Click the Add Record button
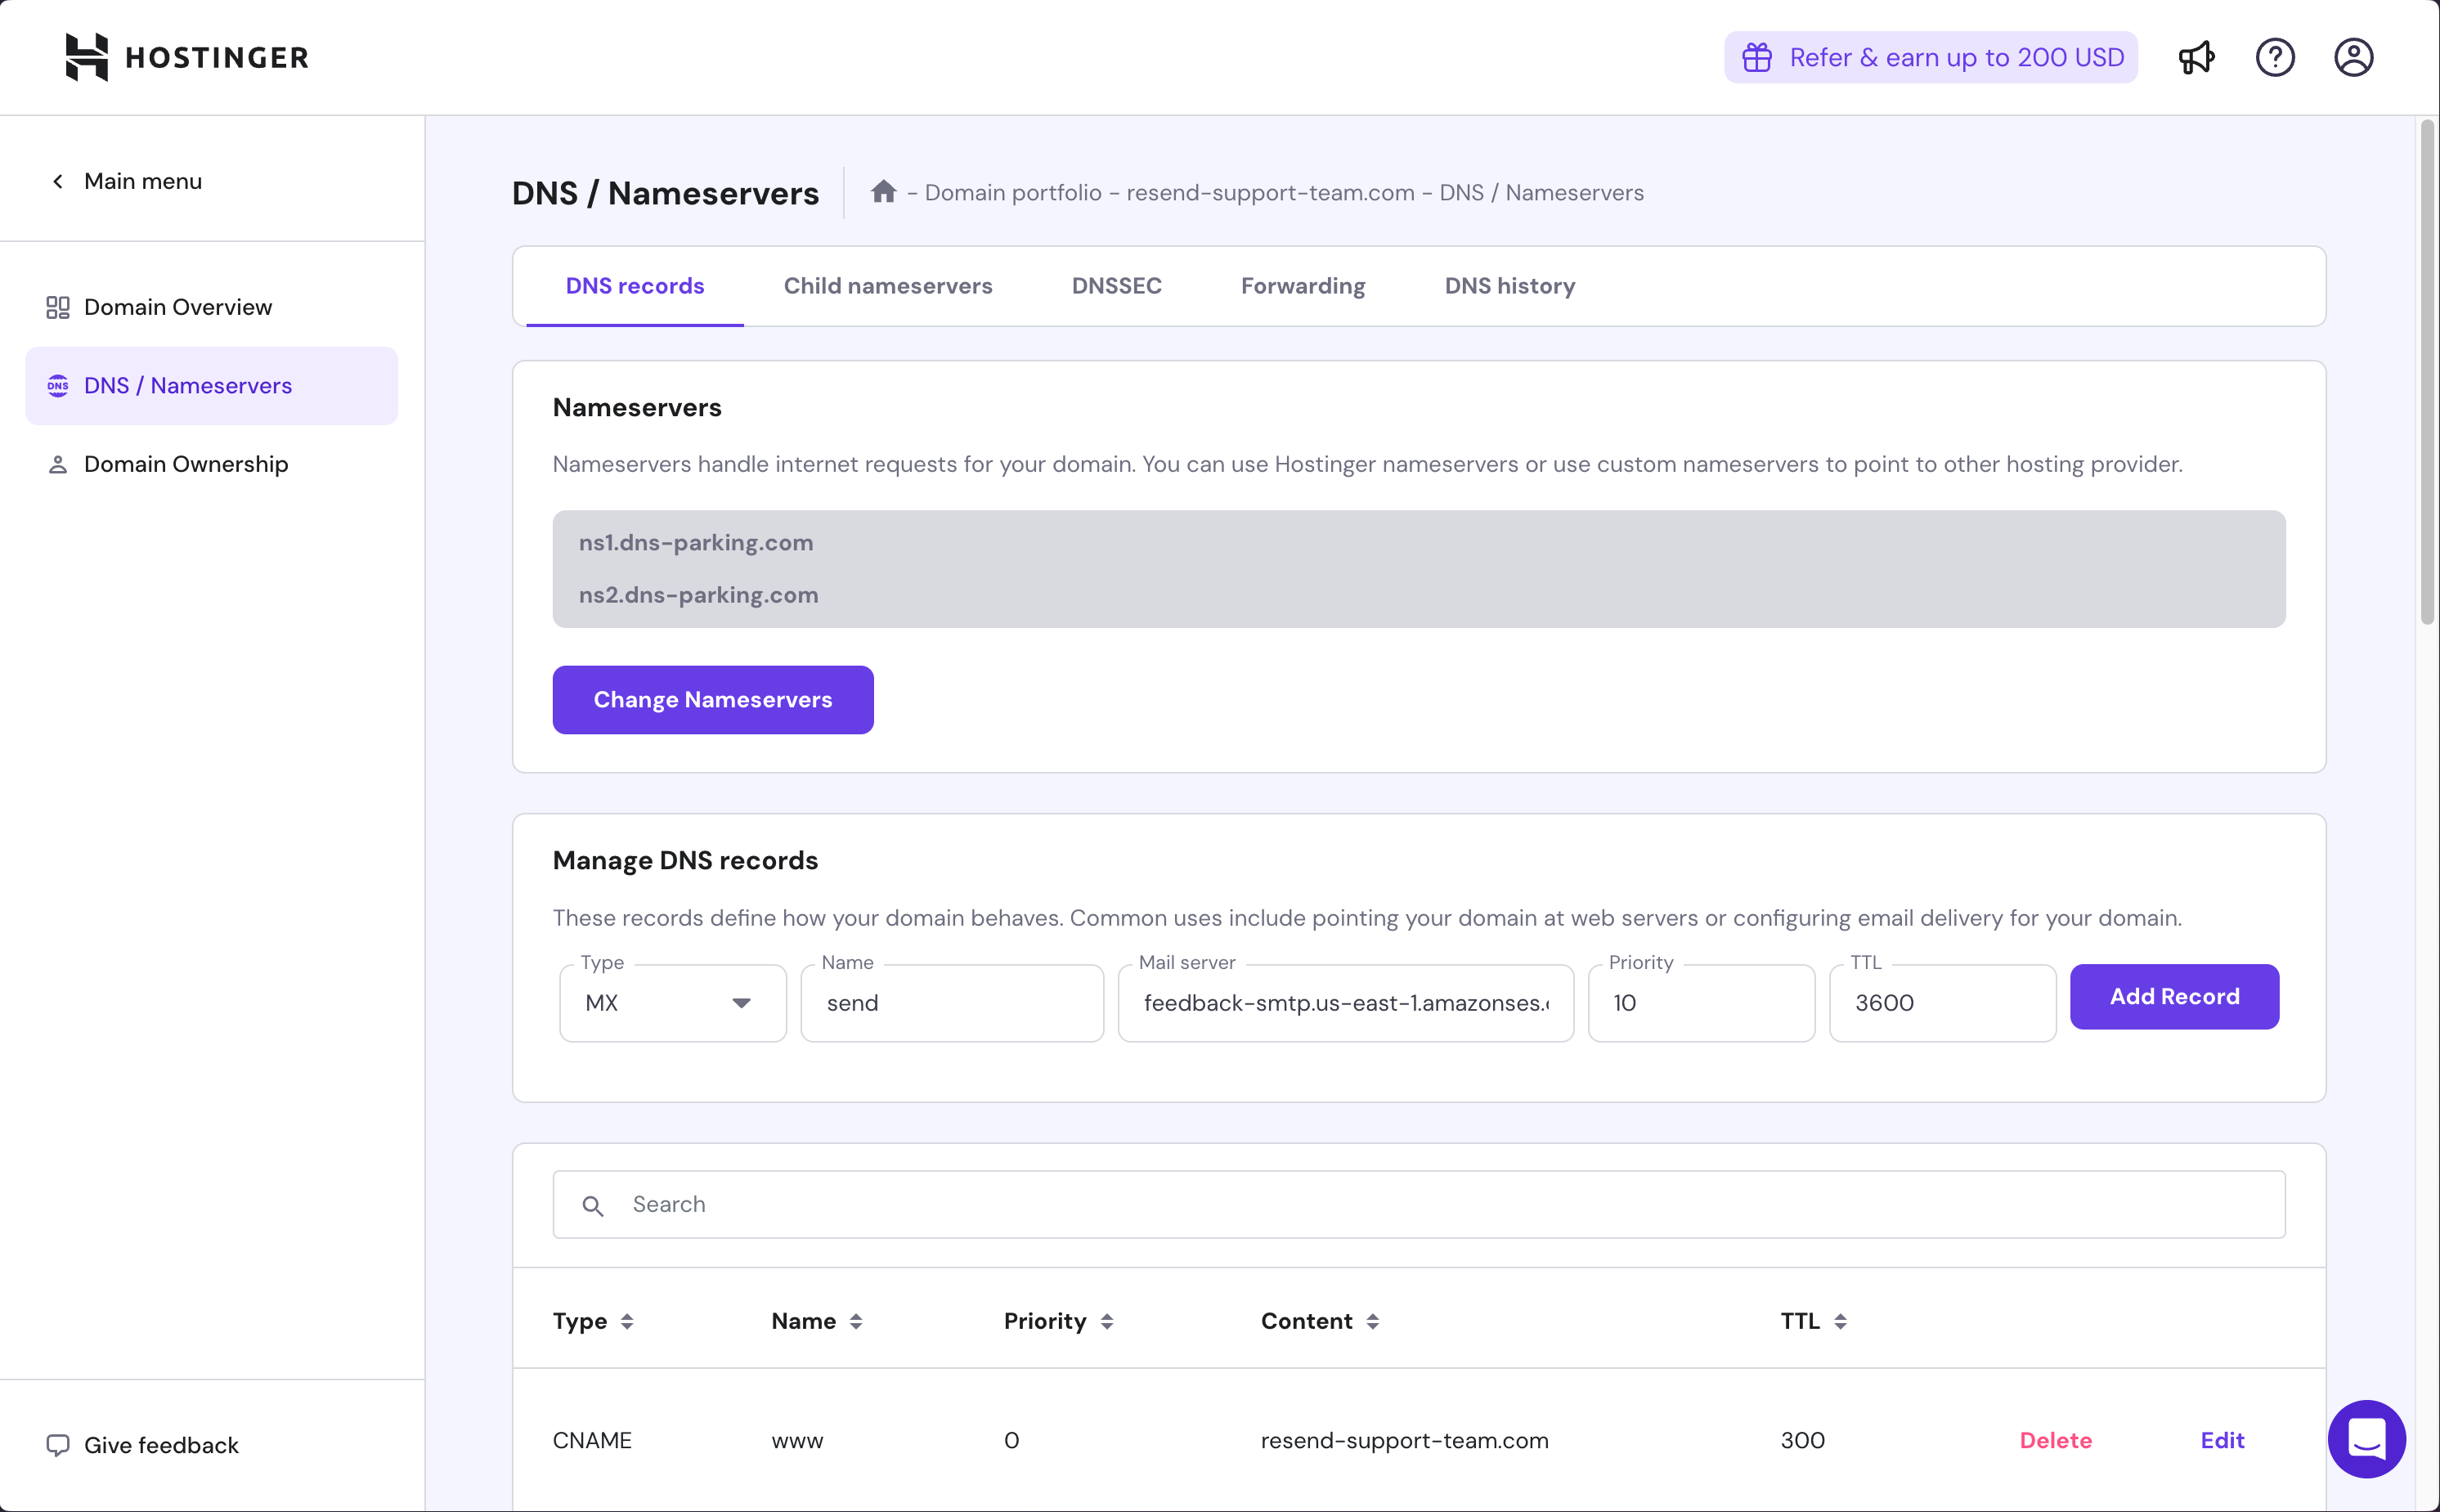The image size is (2440, 1512). 2175,996
